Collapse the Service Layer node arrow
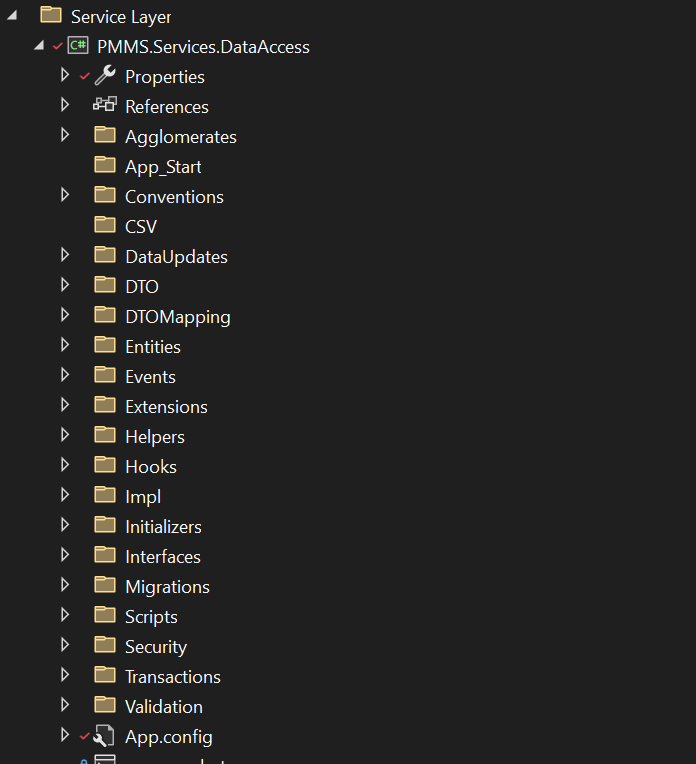Screen dimensions: 696x764 point(11,16)
